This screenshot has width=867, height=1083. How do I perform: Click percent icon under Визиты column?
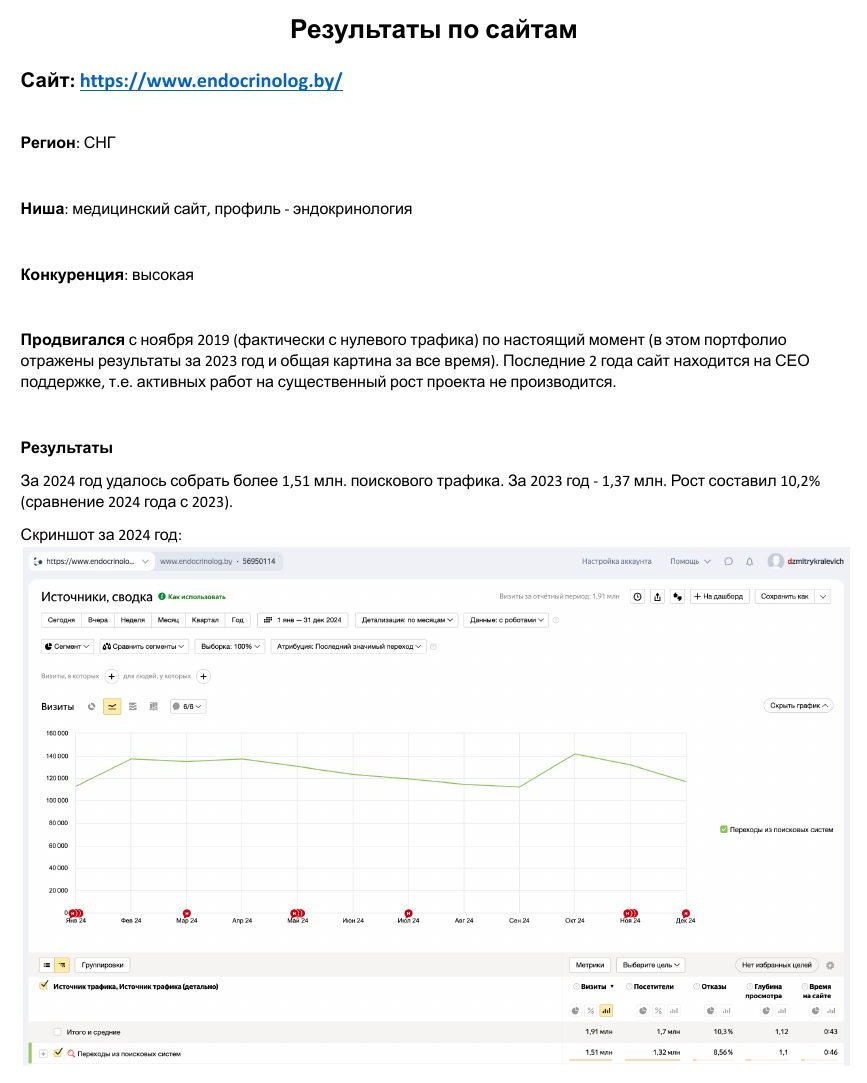click(591, 1010)
